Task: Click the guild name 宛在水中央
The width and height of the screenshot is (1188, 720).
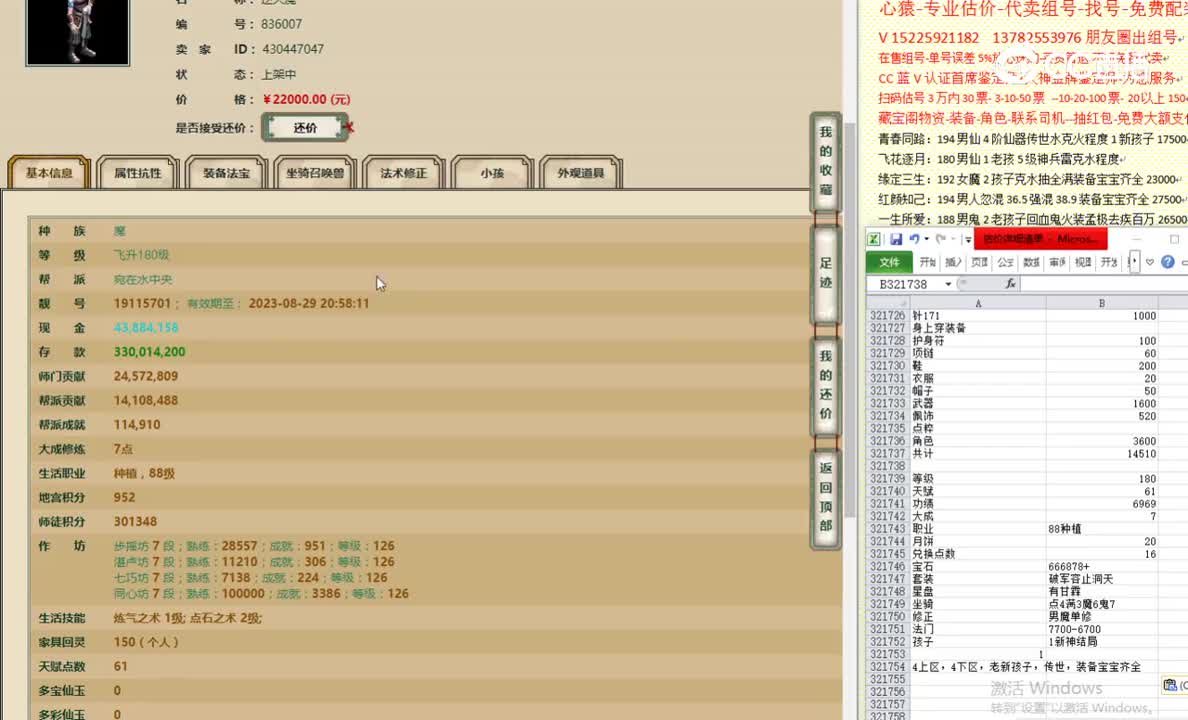Action: pyautogui.click(x=143, y=280)
